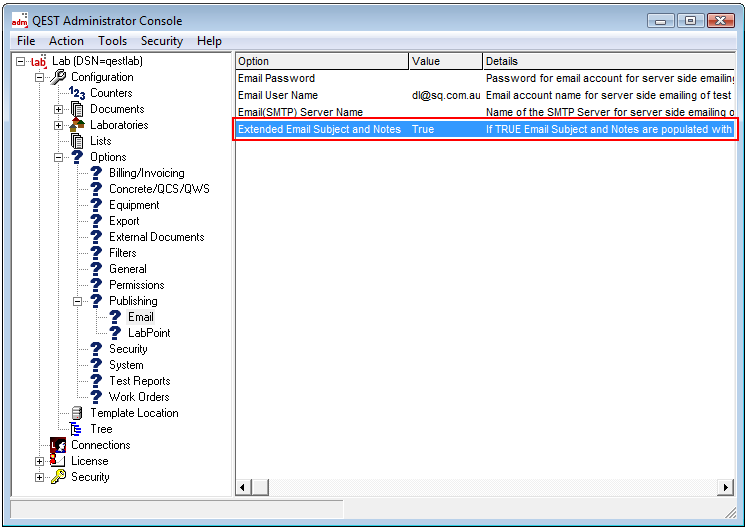Open the Action menu
Image resolution: width=747 pixels, height=529 pixels.
coord(66,41)
